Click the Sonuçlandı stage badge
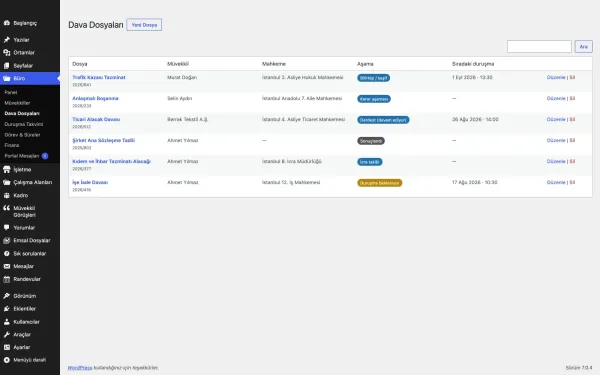600x375 pixels. tap(371, 141)
